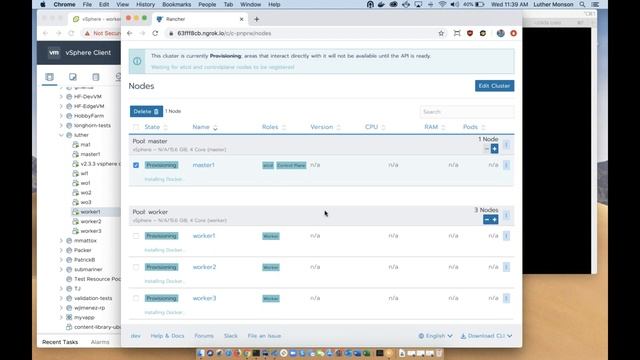Expand Packer folder in vSphere tree
The image size is (640, 360).
click(x=61, y=250)
